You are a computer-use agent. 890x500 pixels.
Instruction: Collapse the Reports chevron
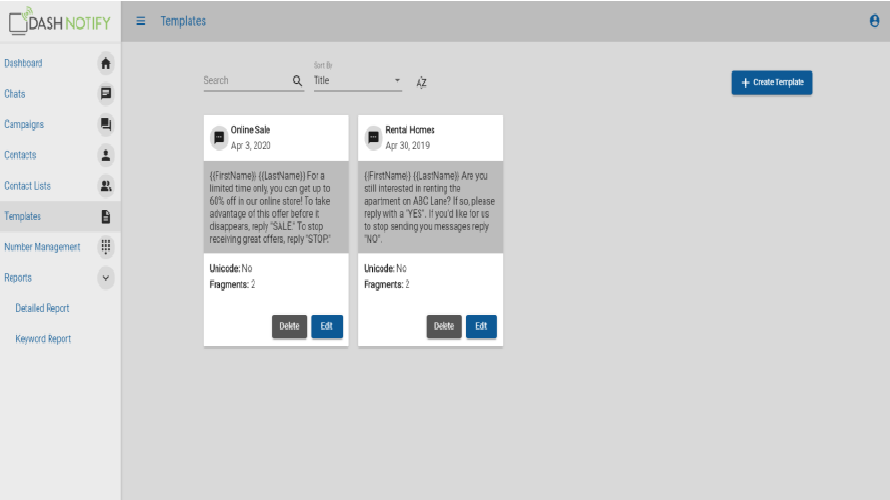[106, 278]
